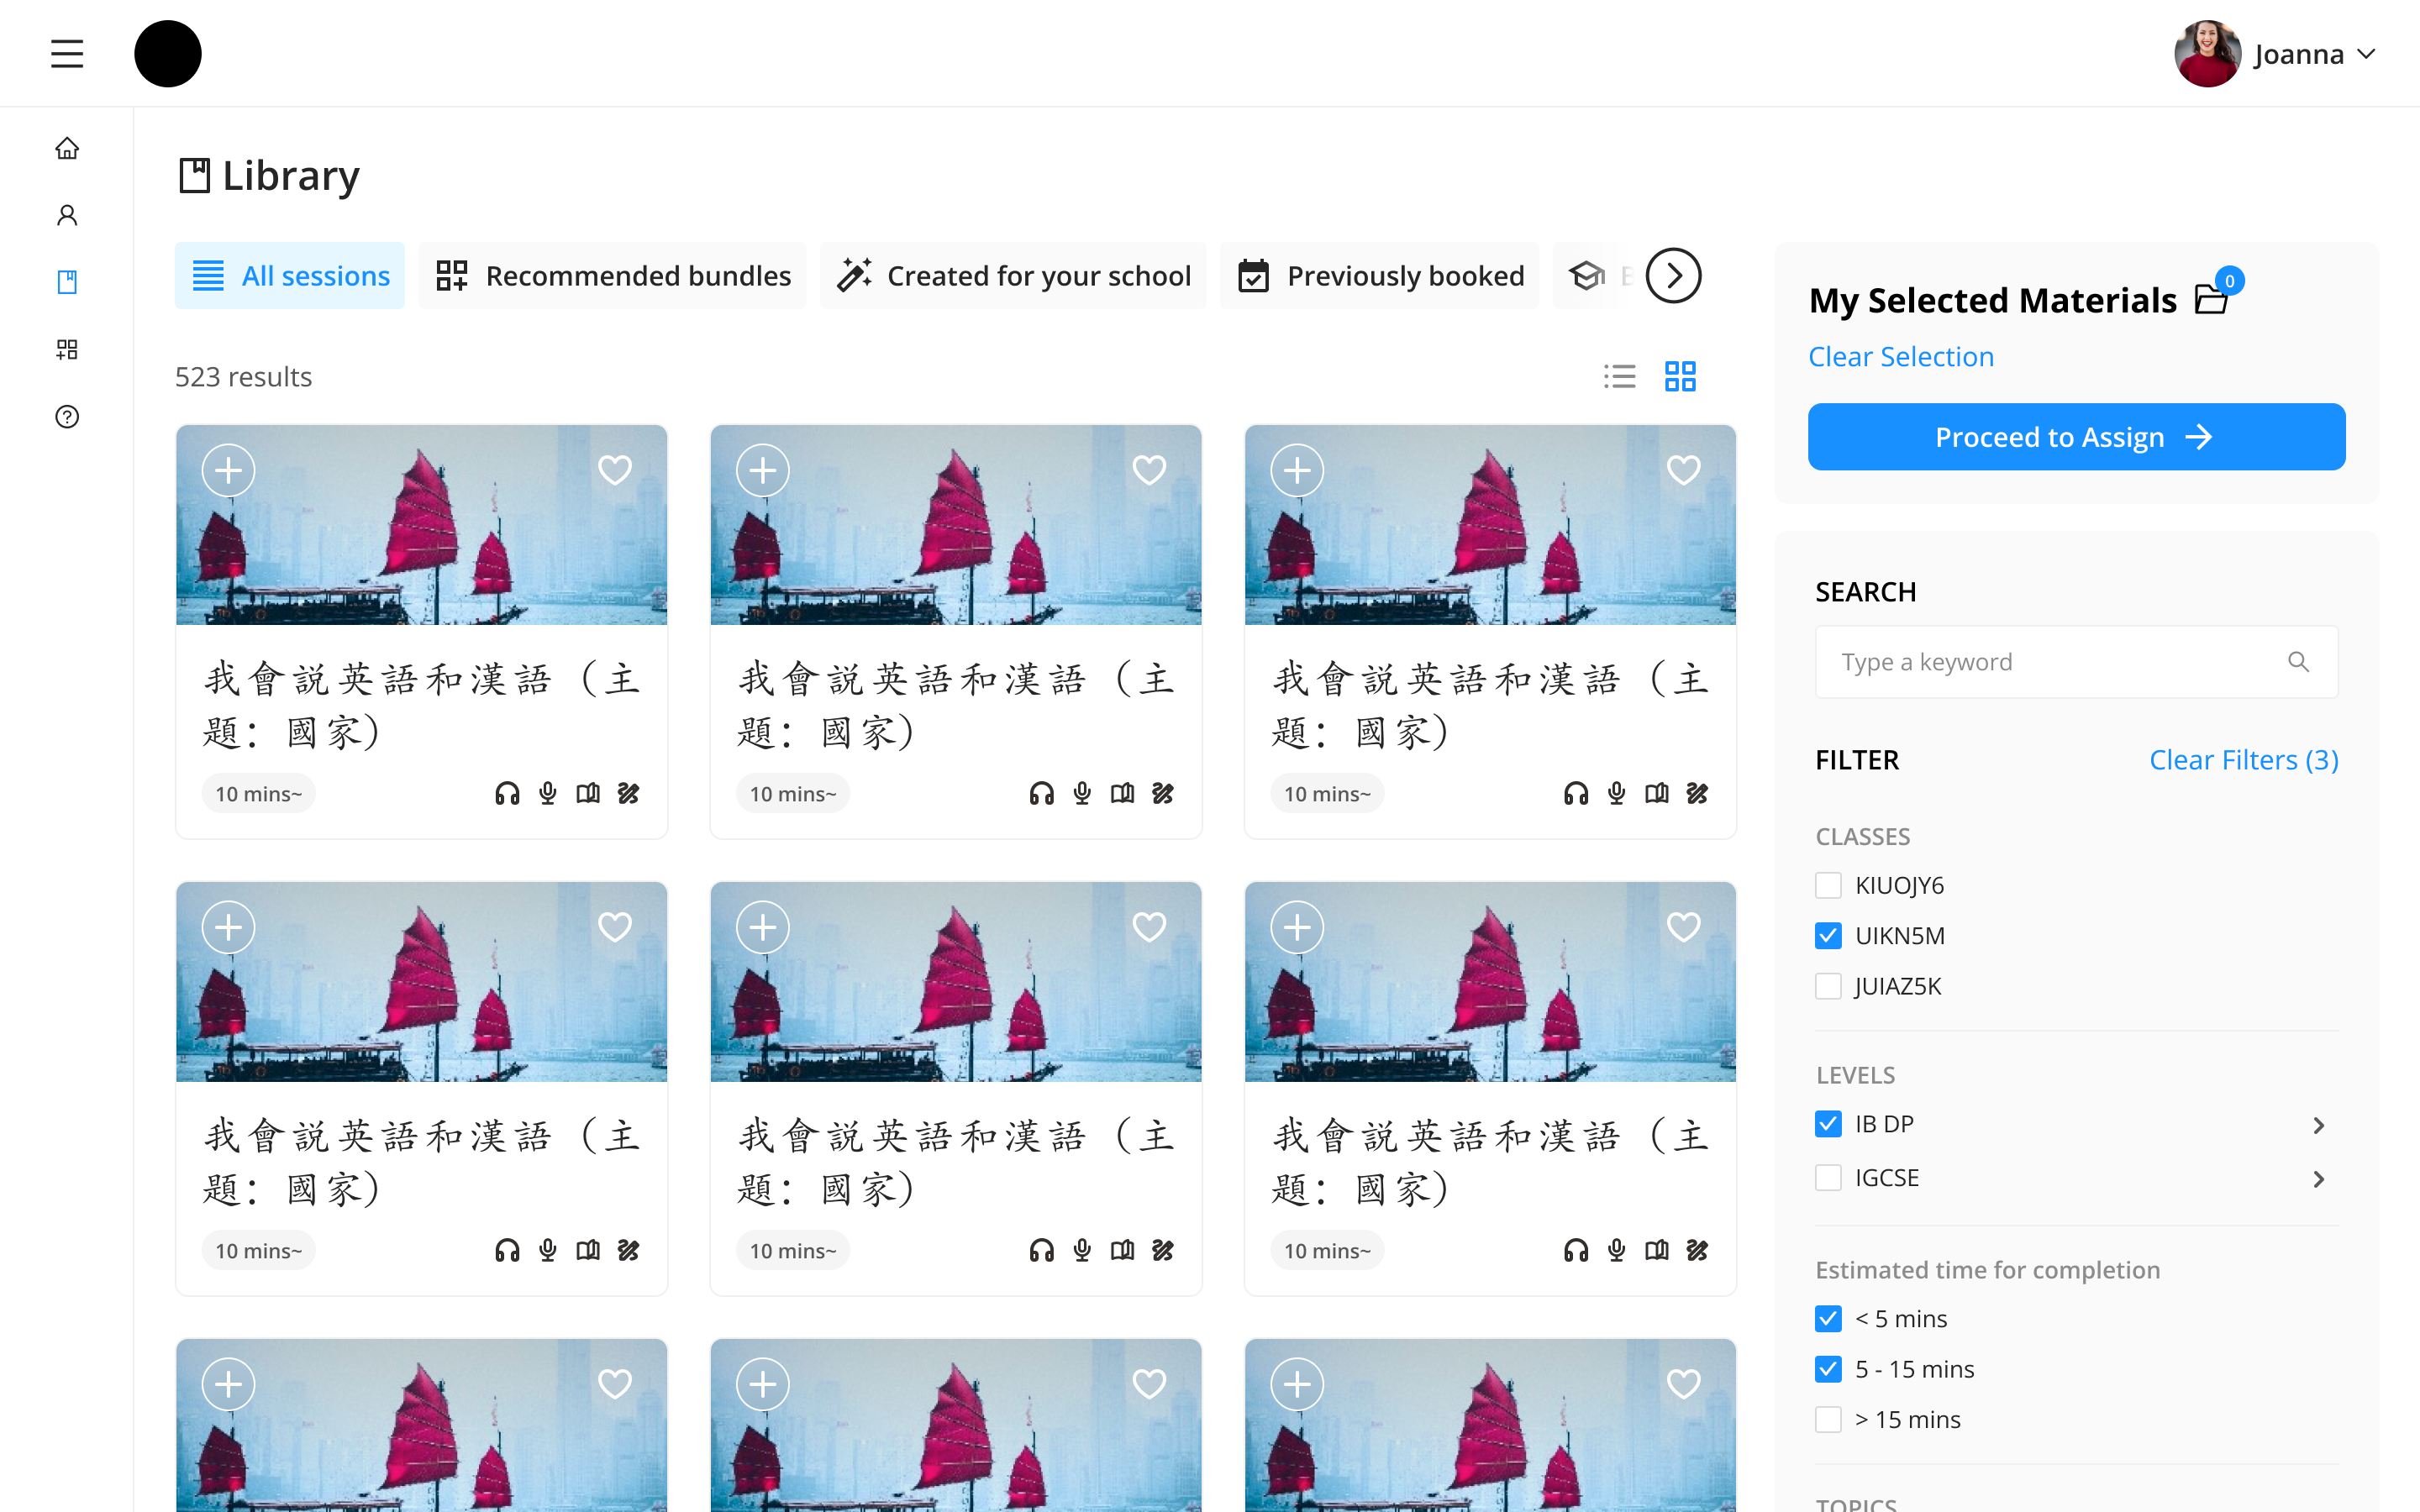Click the search magnifier icon
The width and height of the screenshot is (2420, 1512).
pos(2298,662)
